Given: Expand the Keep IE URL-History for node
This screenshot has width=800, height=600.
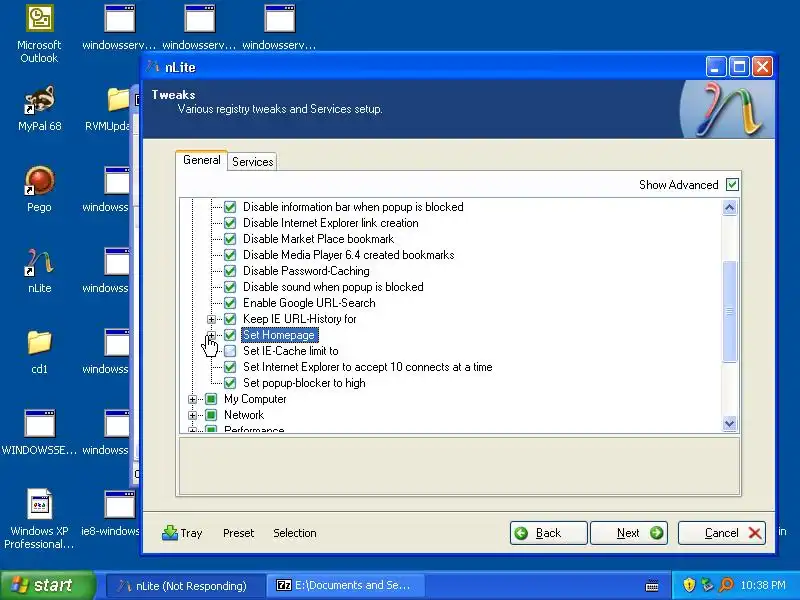Looking at the screenshot, I should coord(211,319).
